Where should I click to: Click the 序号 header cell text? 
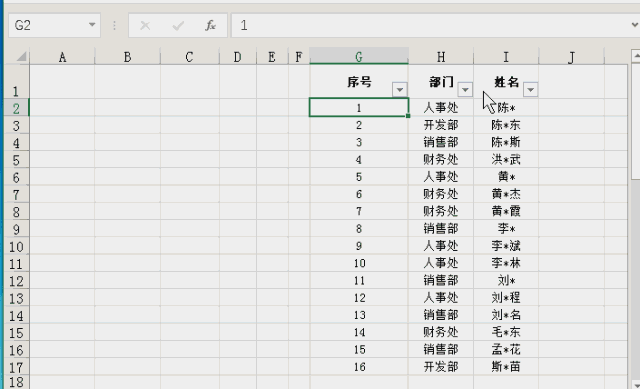point(359,82)
